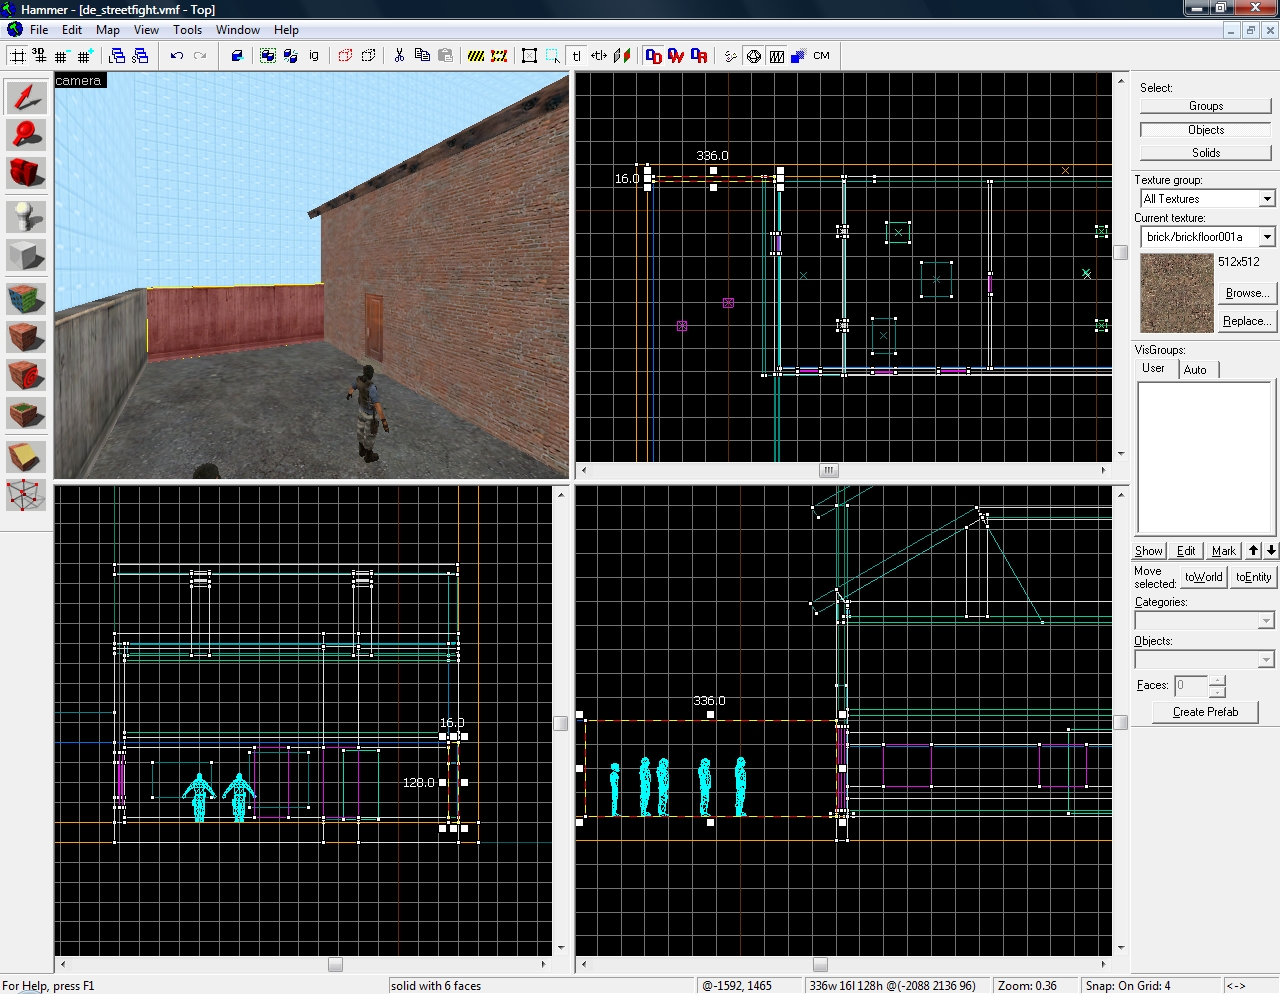Screen dimensions: 1280x994
Task: Click the Browse... texture button
Action: pos(1246,293)
